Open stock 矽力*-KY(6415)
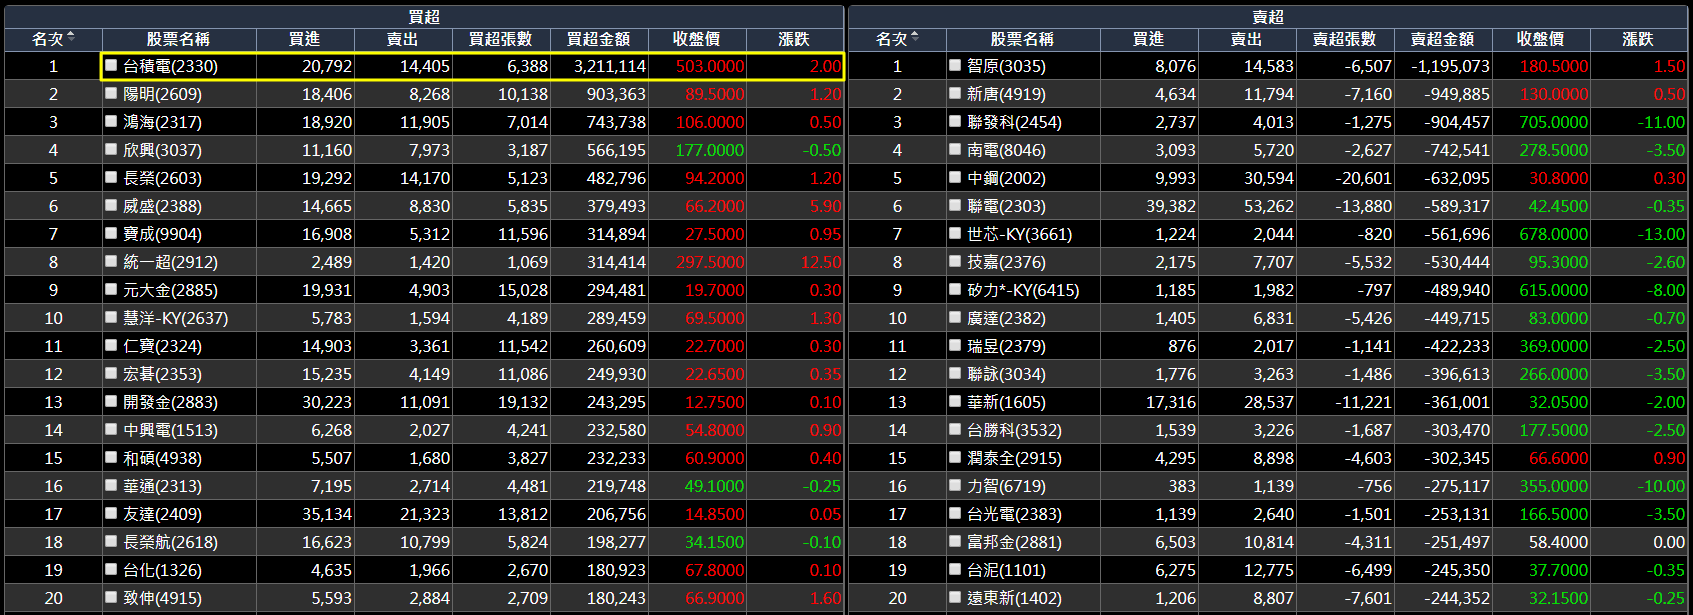1693x615 pixels. 1023,290
